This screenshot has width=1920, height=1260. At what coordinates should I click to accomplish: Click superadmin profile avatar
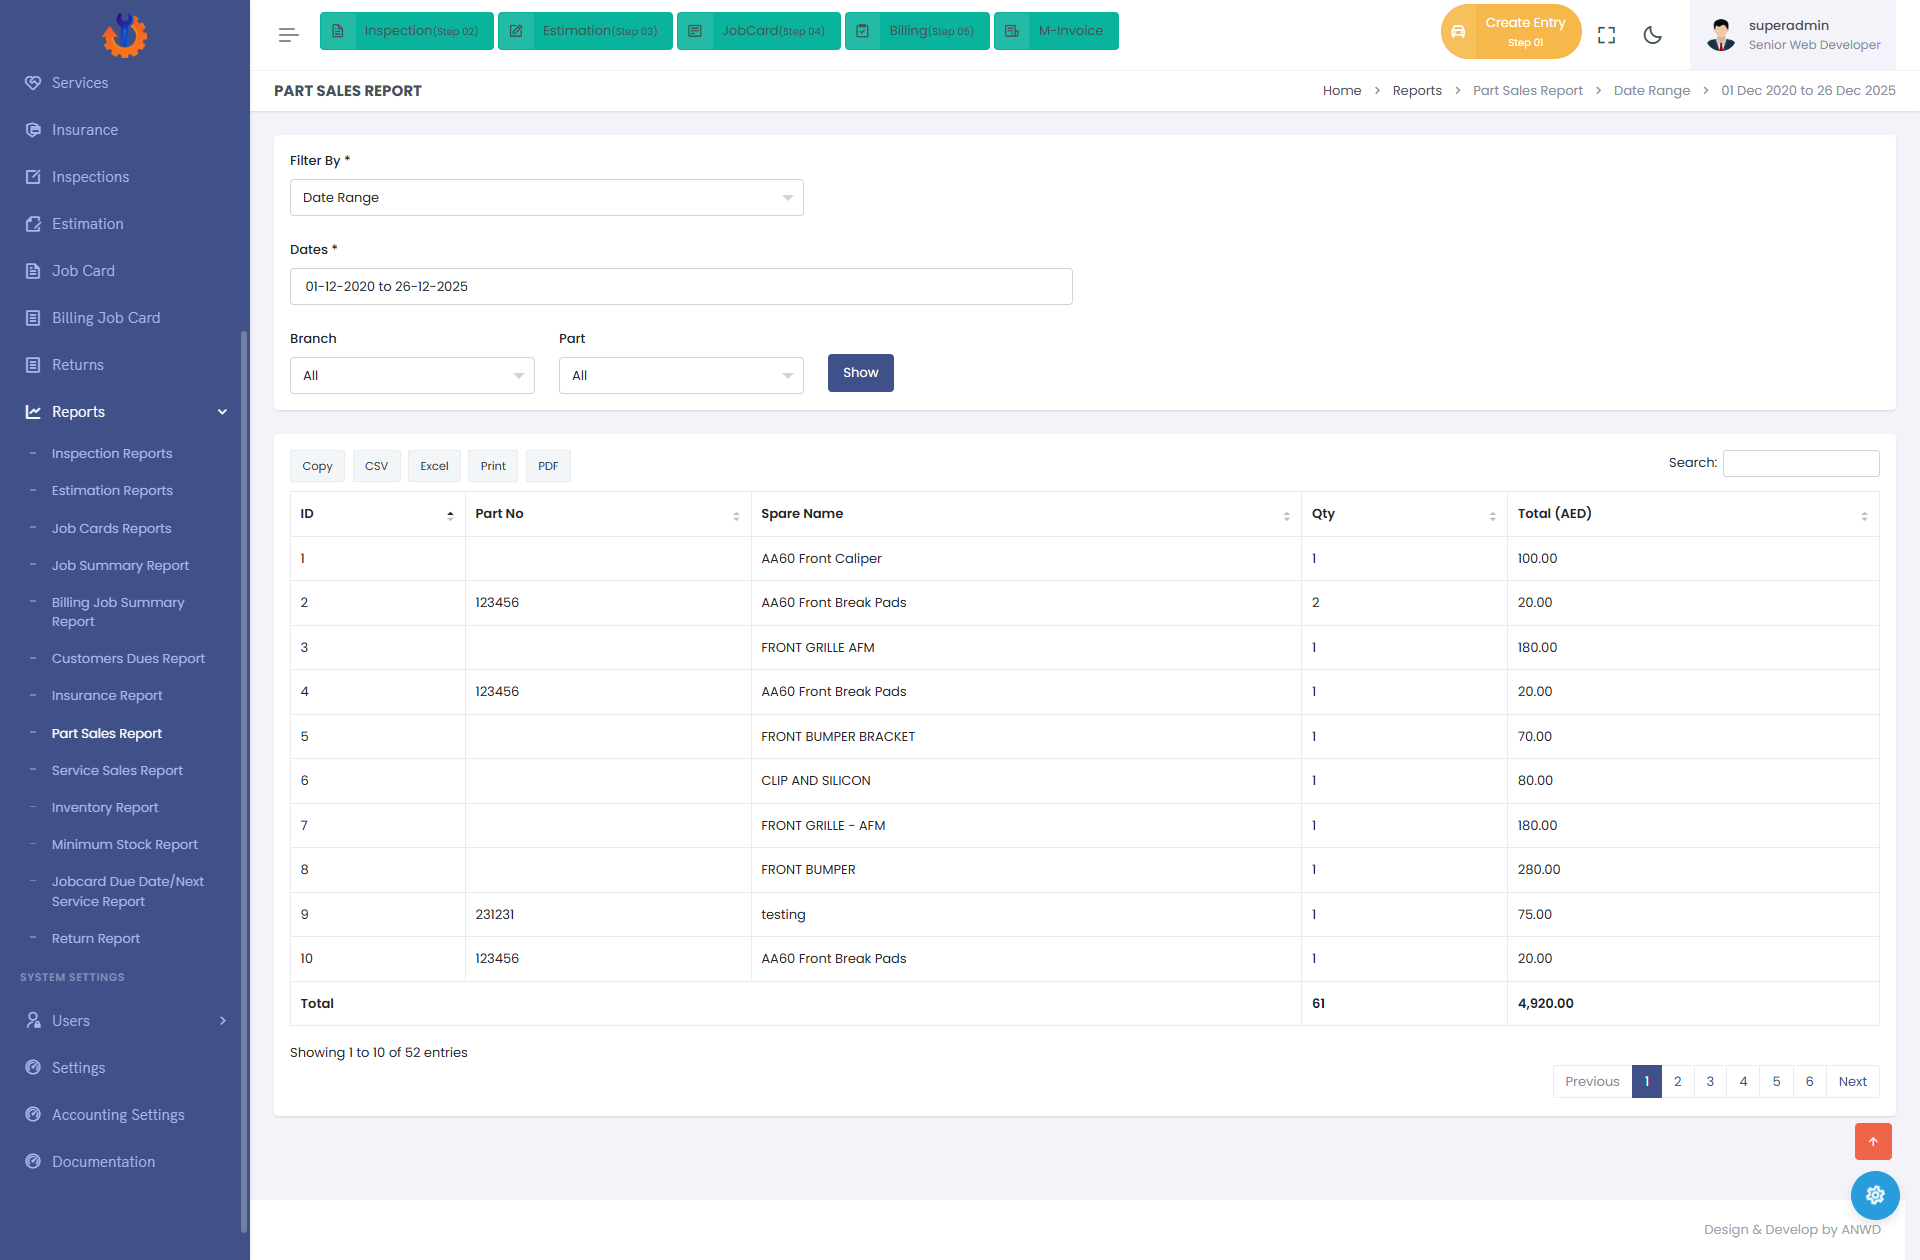pos(1720,35)
